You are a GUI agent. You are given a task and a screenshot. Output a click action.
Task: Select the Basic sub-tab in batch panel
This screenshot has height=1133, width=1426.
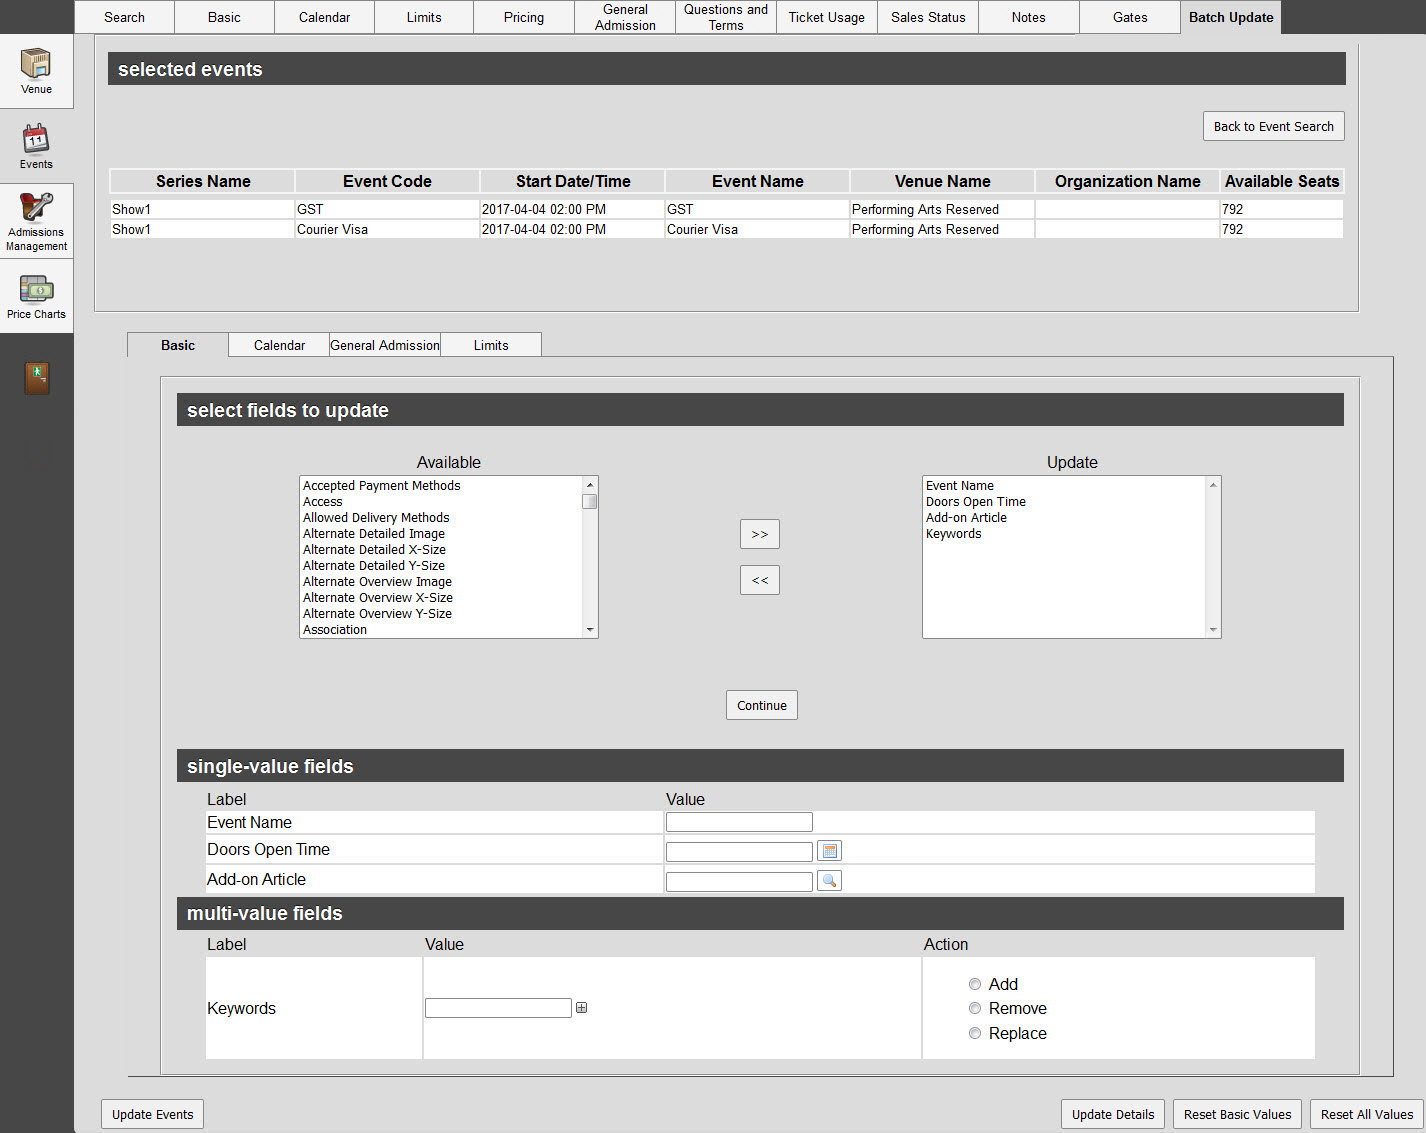[178, 345]
